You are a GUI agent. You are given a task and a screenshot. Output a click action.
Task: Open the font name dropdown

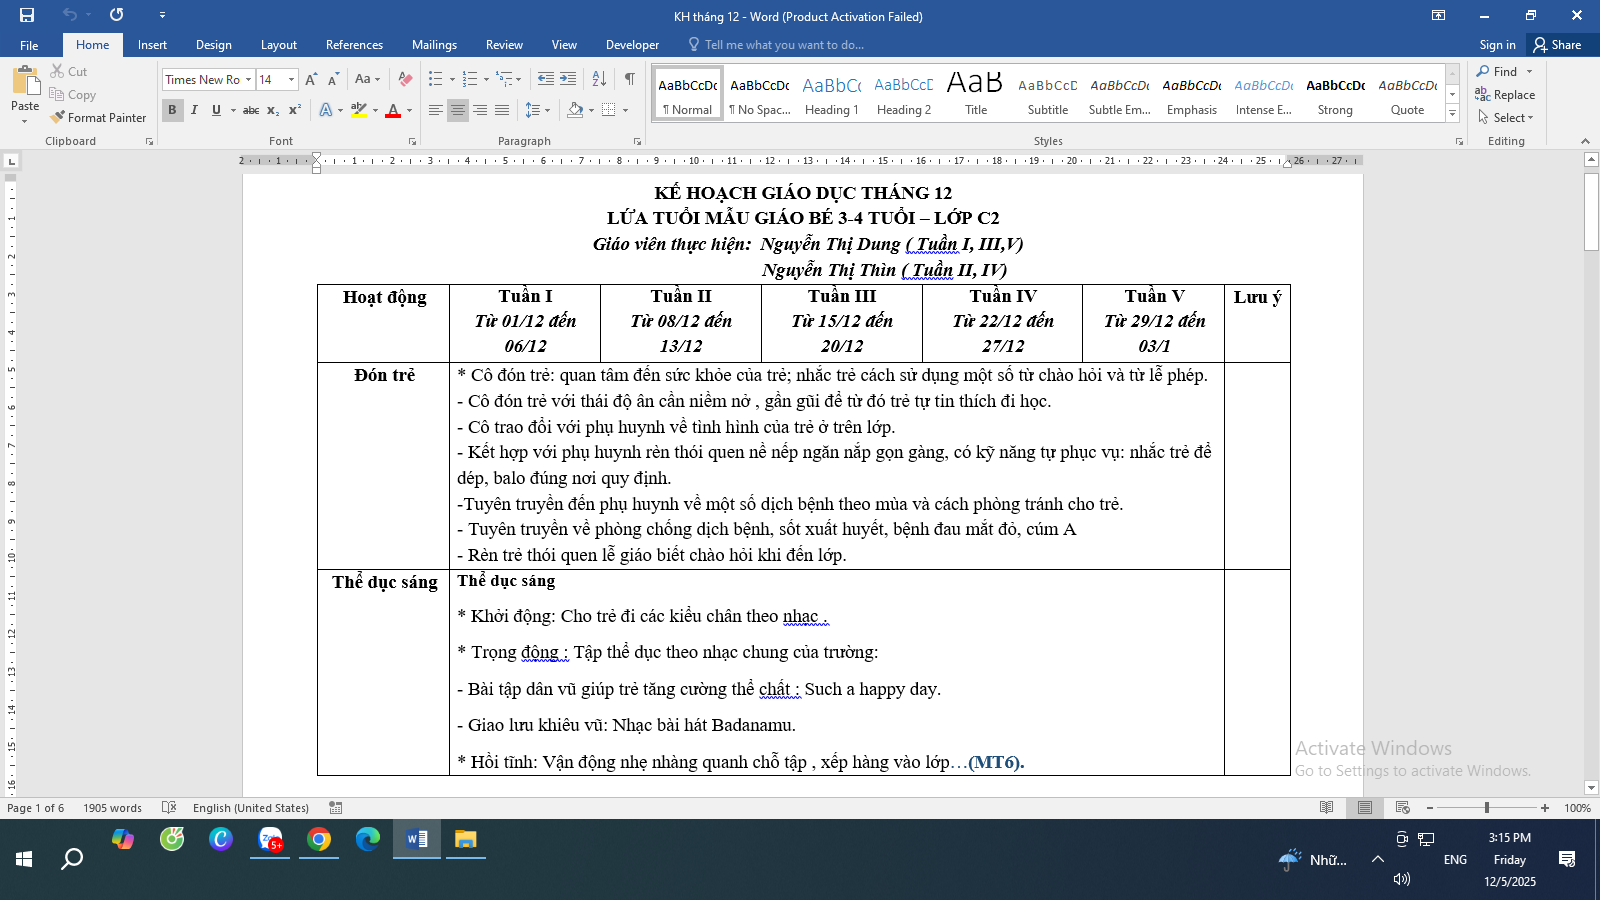pyautogui.click(x=248, y=80)
